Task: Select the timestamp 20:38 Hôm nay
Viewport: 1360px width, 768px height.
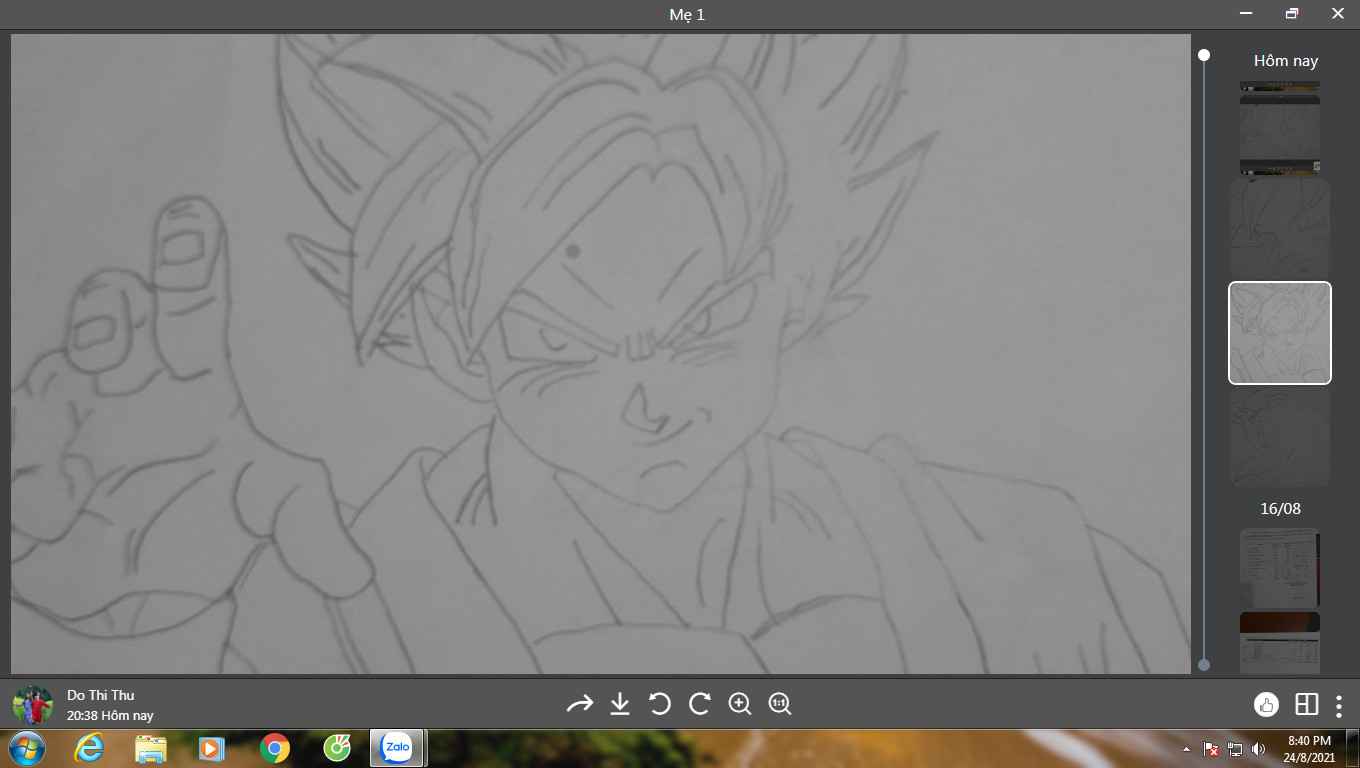Action: pos(110,716)
